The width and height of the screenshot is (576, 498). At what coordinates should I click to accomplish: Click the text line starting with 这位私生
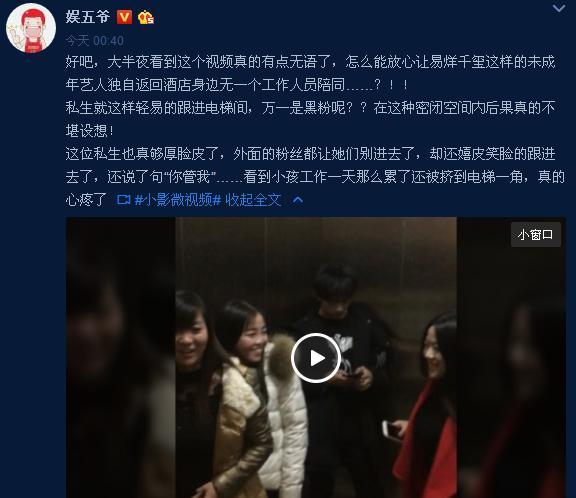click(310, 154)
